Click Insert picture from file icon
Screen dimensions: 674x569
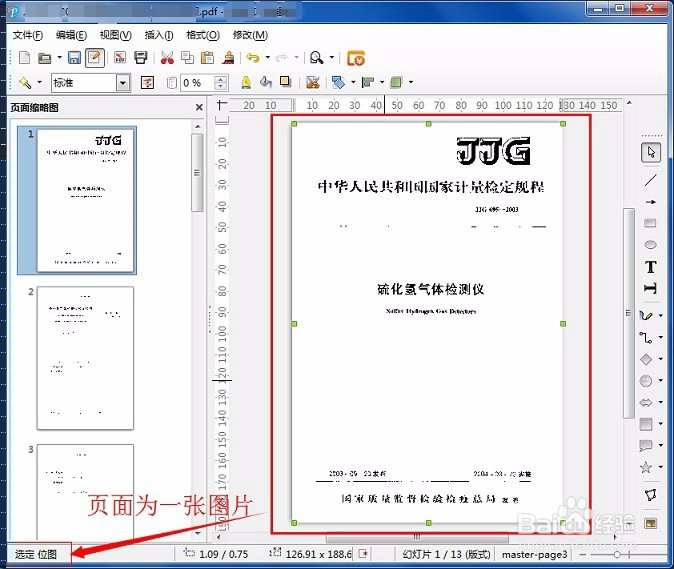(651, 523)
